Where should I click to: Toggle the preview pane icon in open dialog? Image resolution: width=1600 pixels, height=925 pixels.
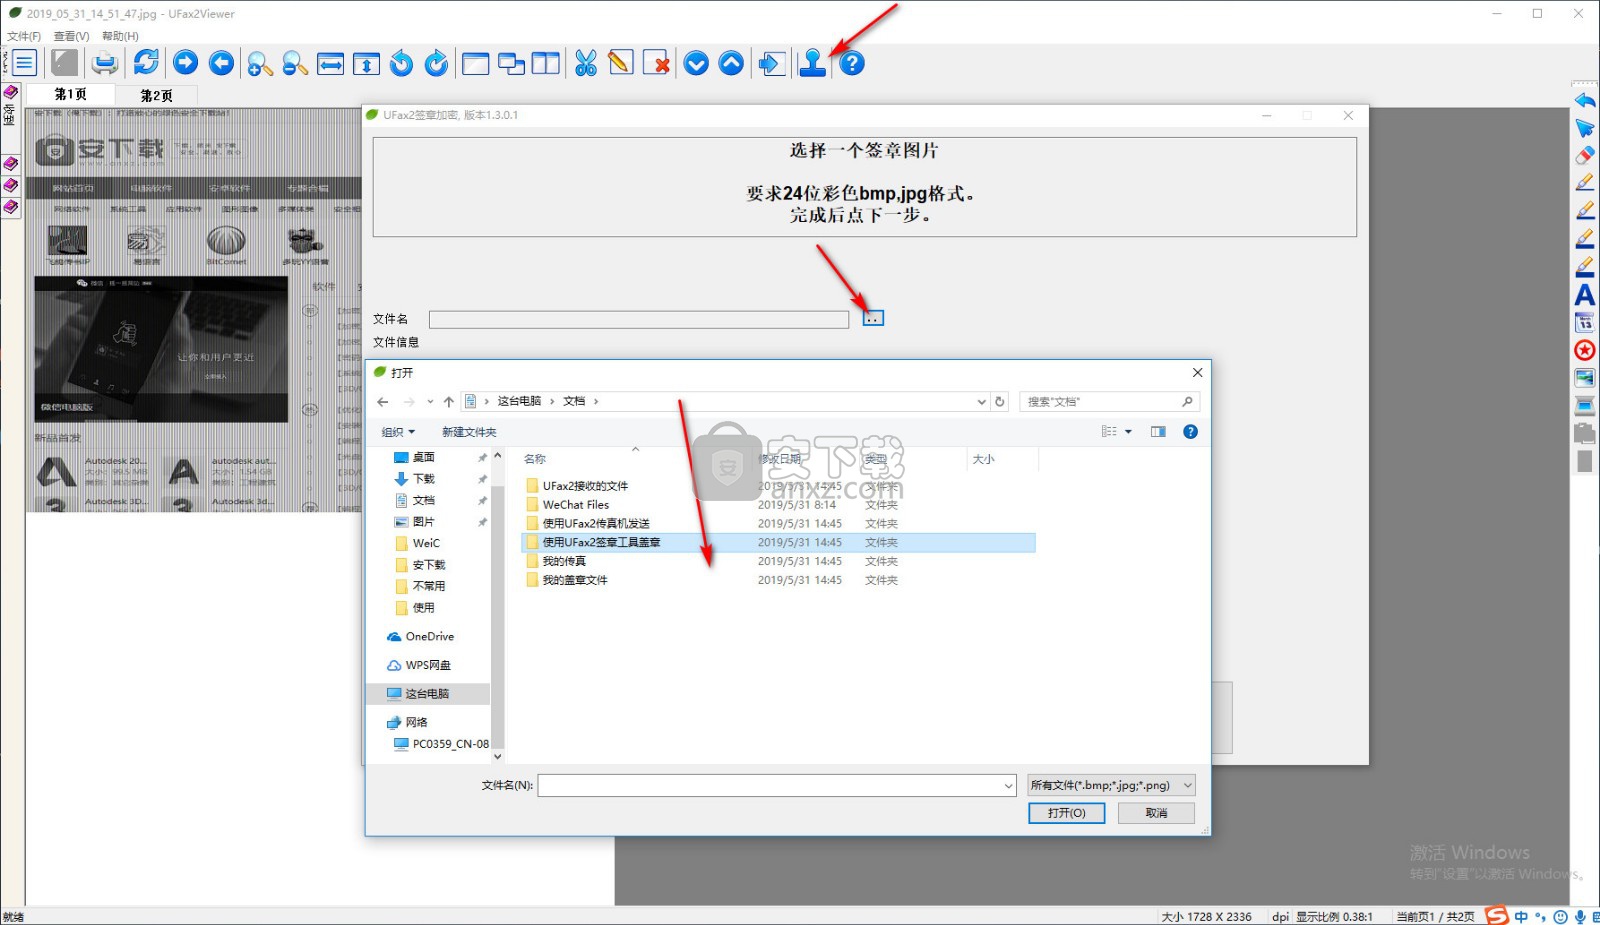1158,432
